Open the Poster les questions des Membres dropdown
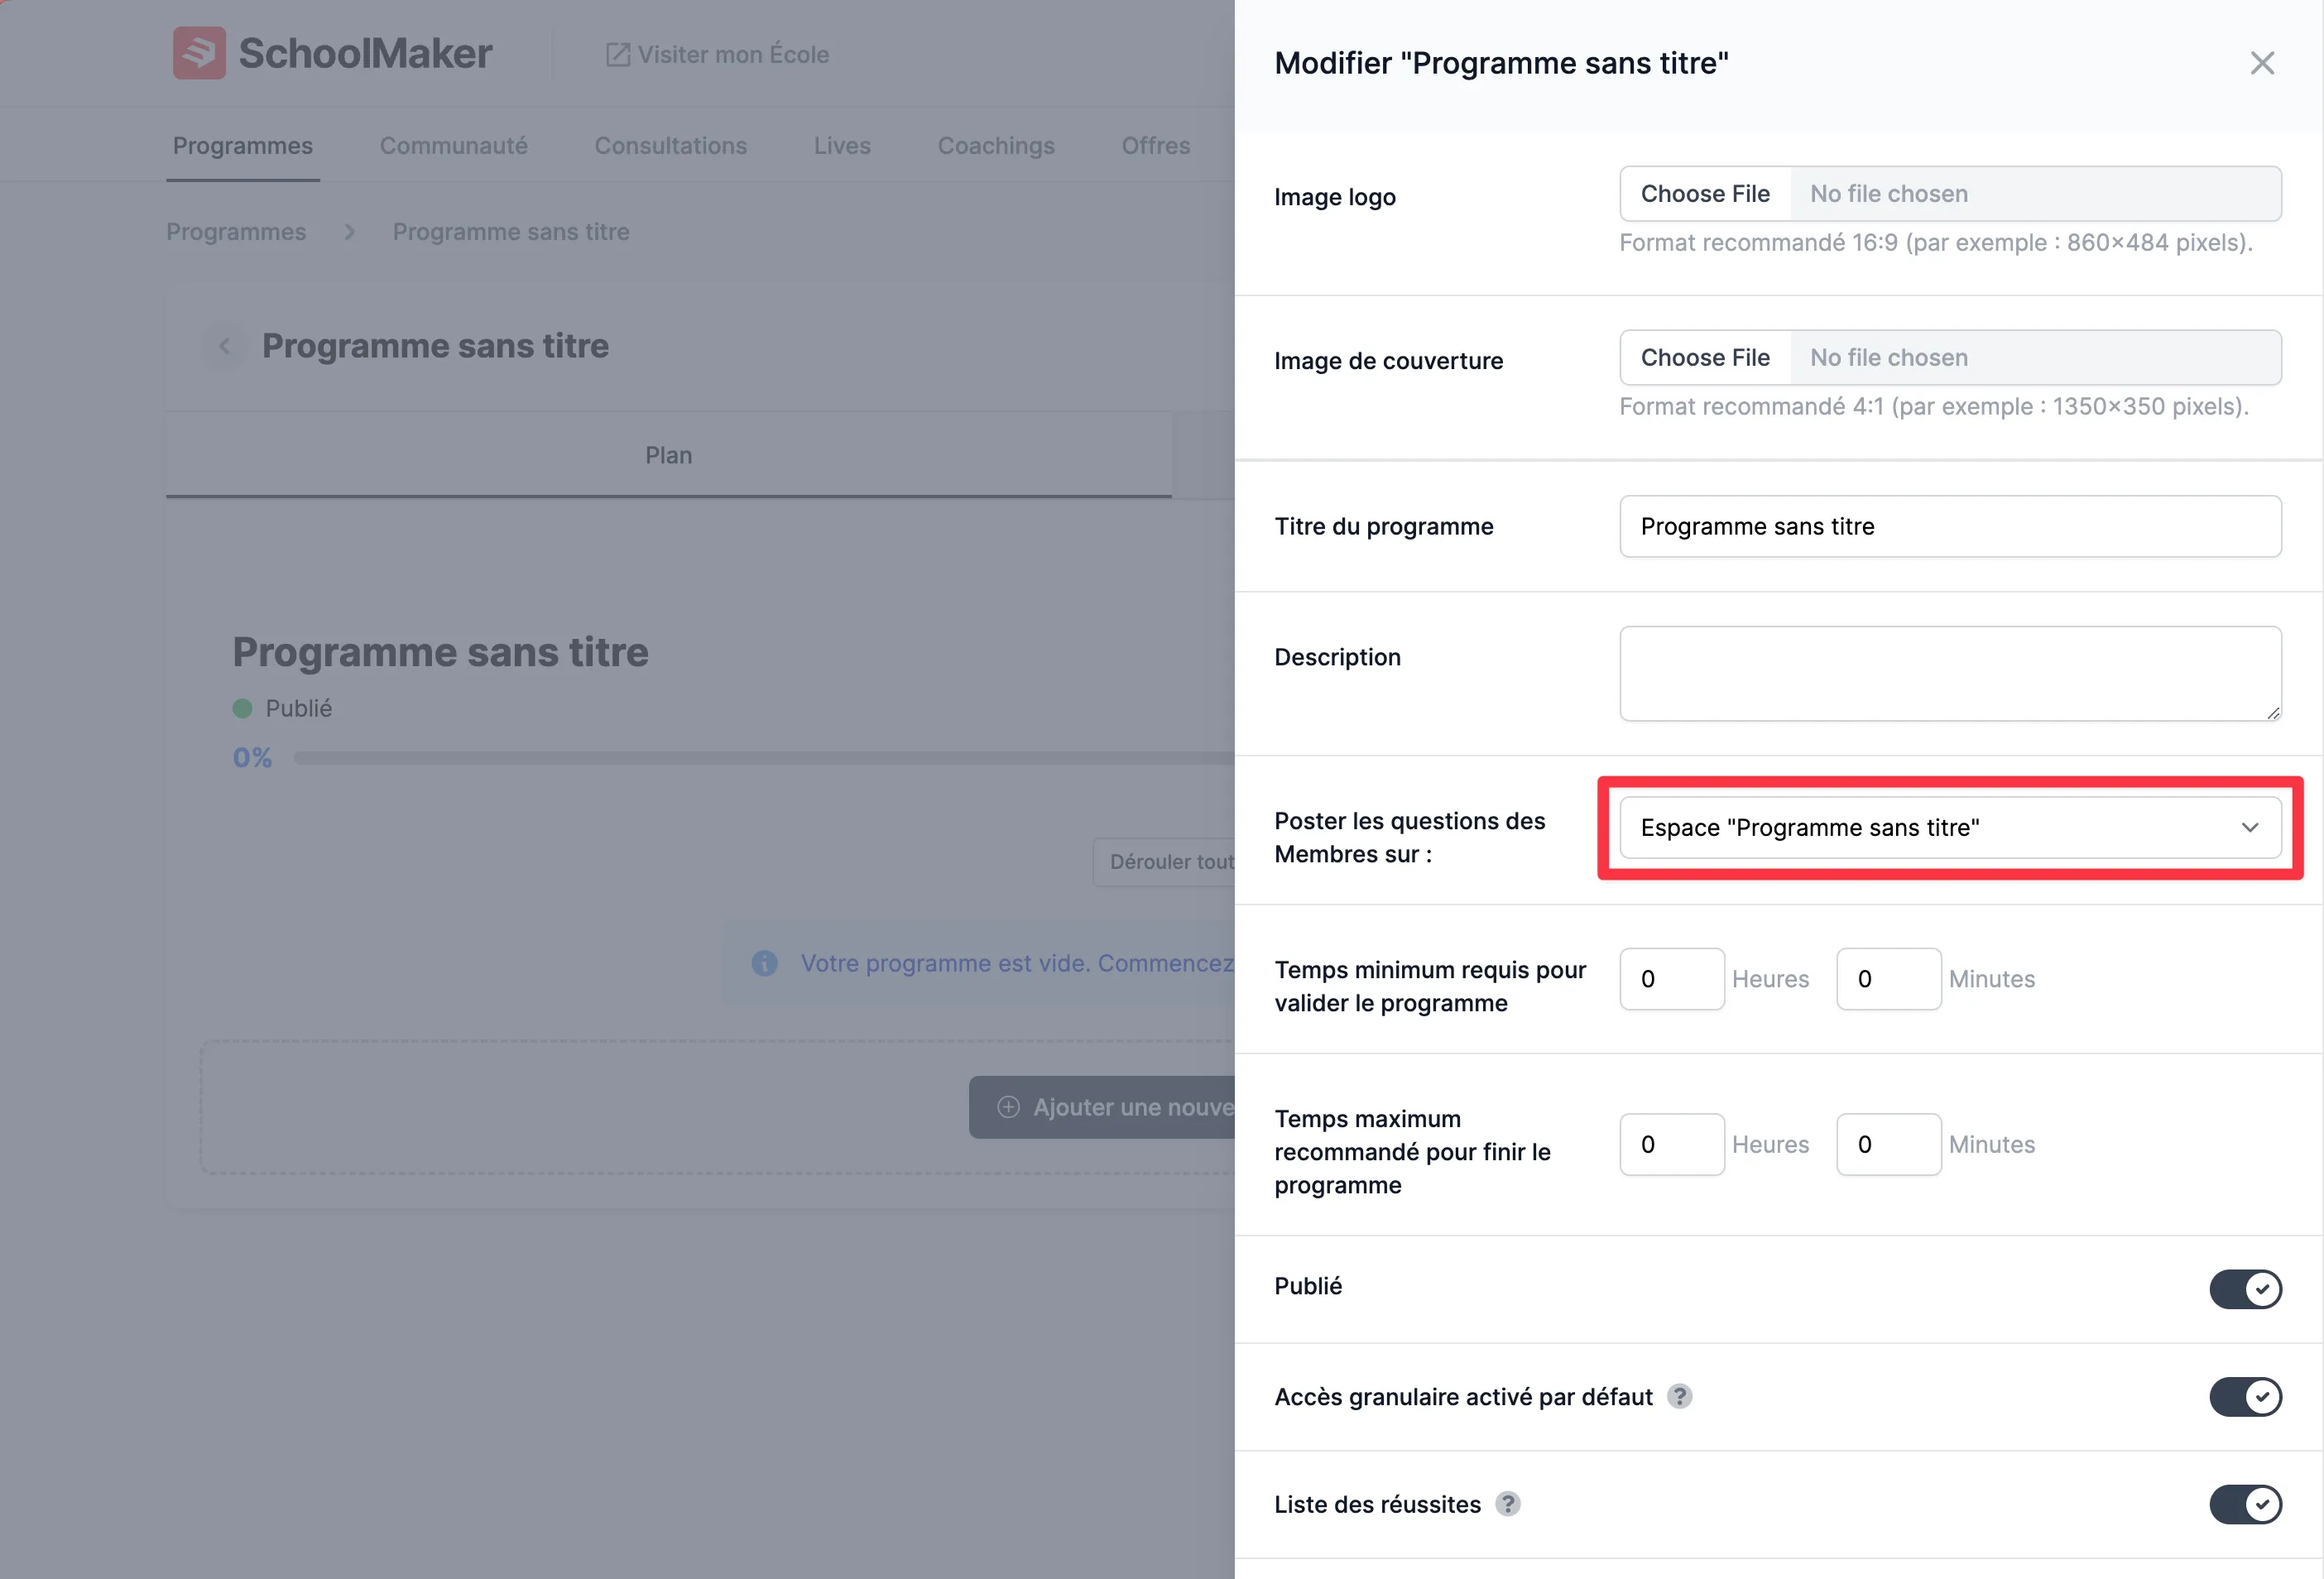This screenshot has height=1579, width=2324. click(x=1950, y=828)
